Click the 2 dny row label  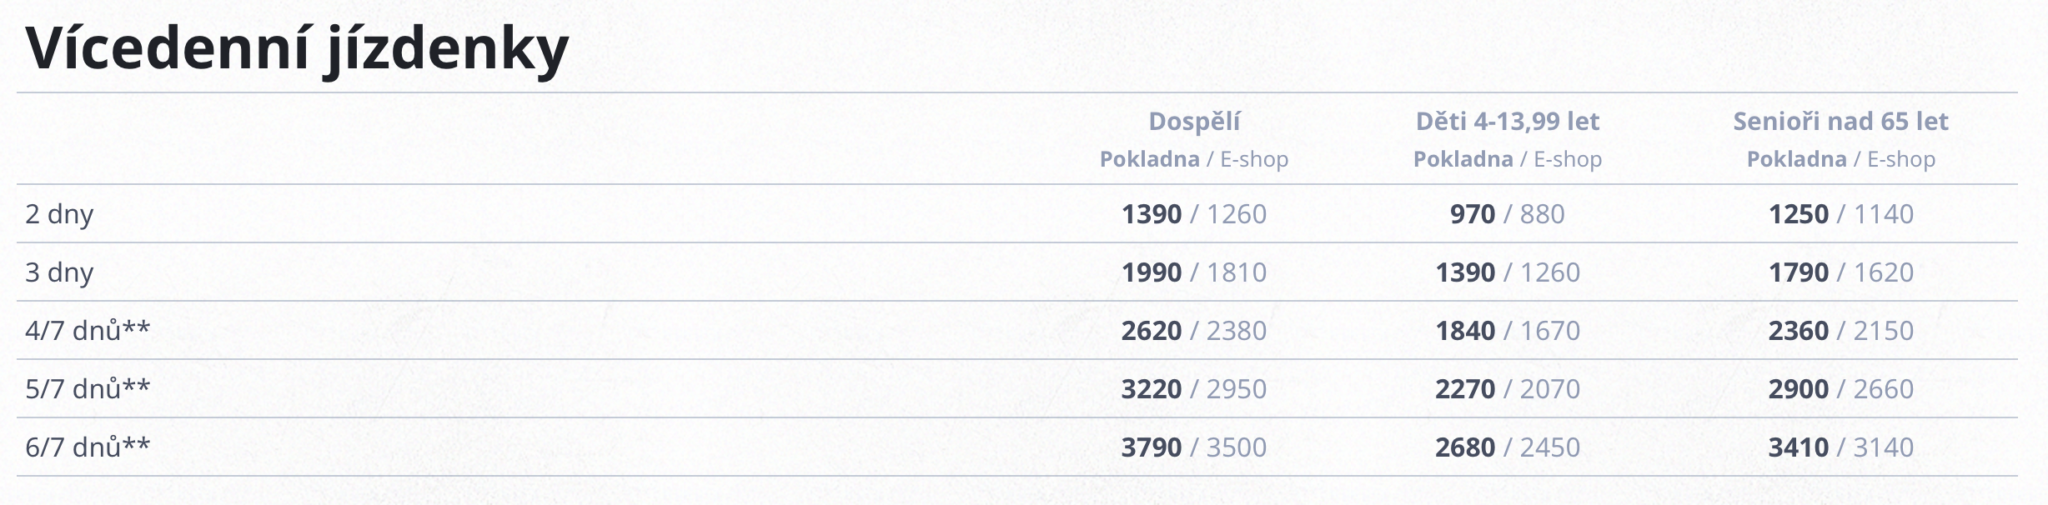click(x=59, y=214)
